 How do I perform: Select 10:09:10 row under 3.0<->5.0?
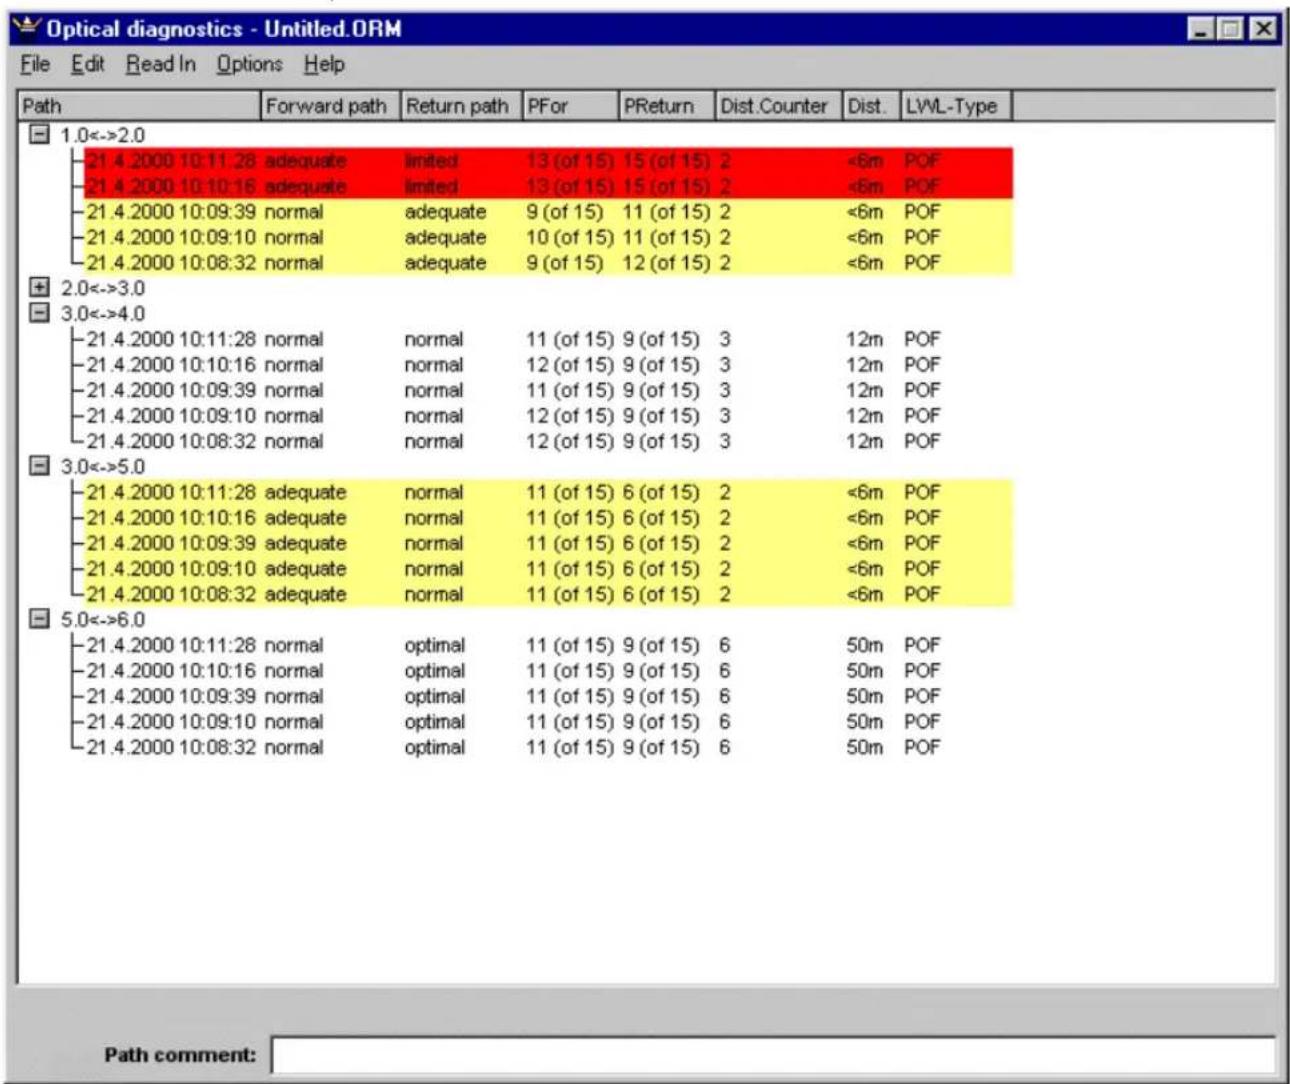coord(548,568)
